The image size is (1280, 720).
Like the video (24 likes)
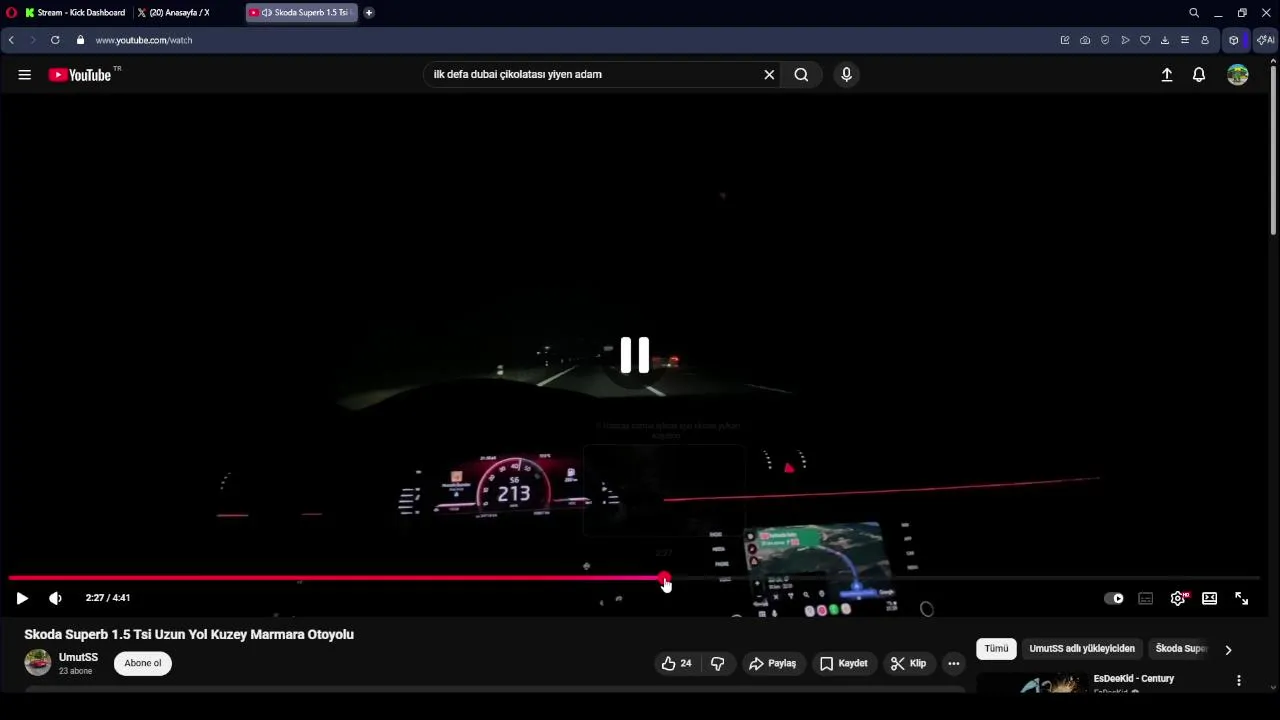point(676,663)
